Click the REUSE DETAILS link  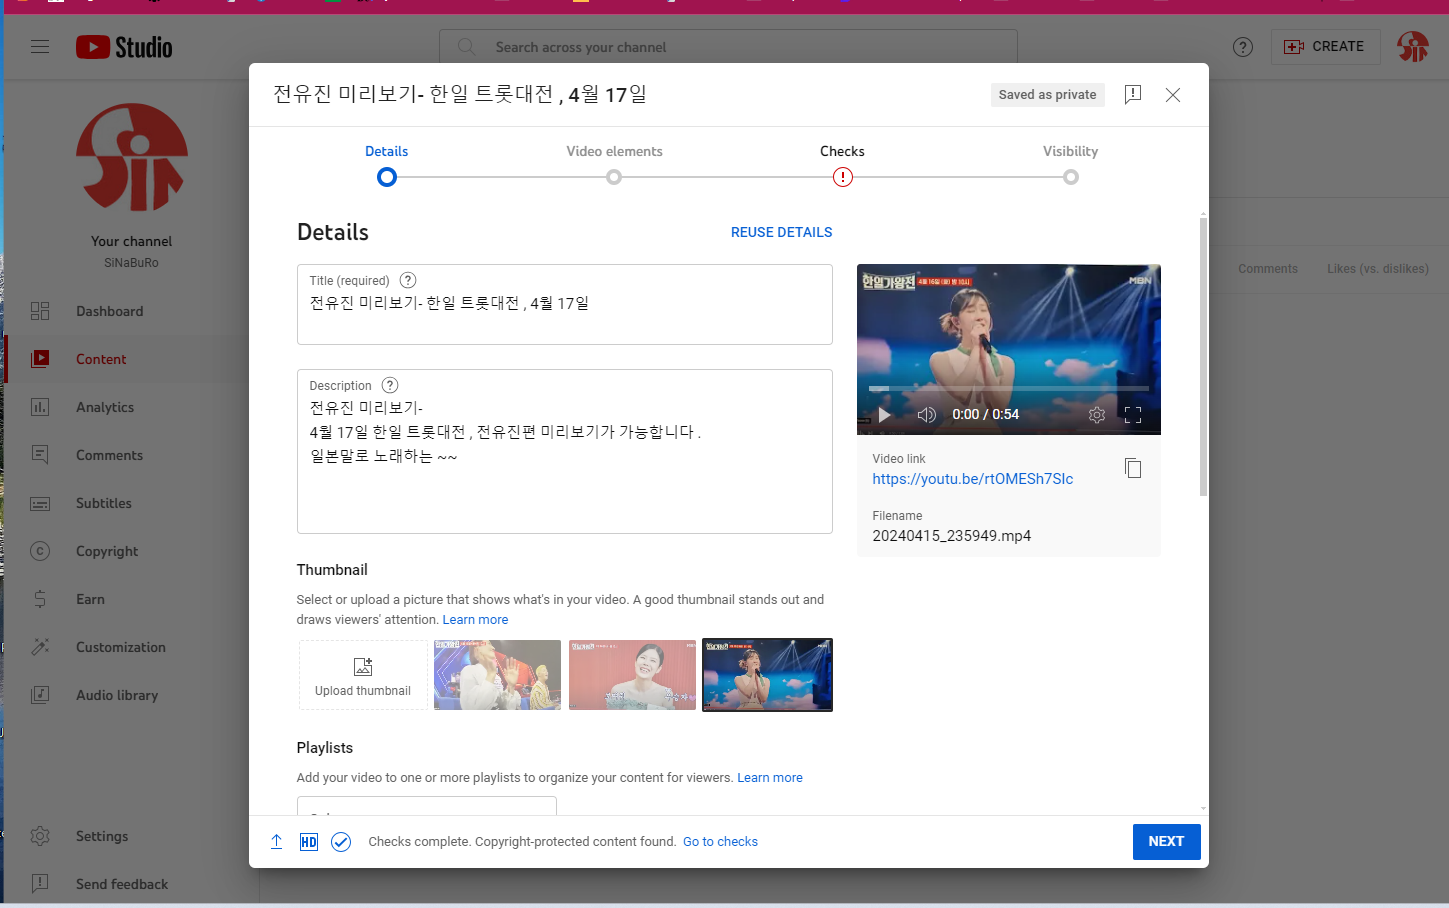coord(781,232)
